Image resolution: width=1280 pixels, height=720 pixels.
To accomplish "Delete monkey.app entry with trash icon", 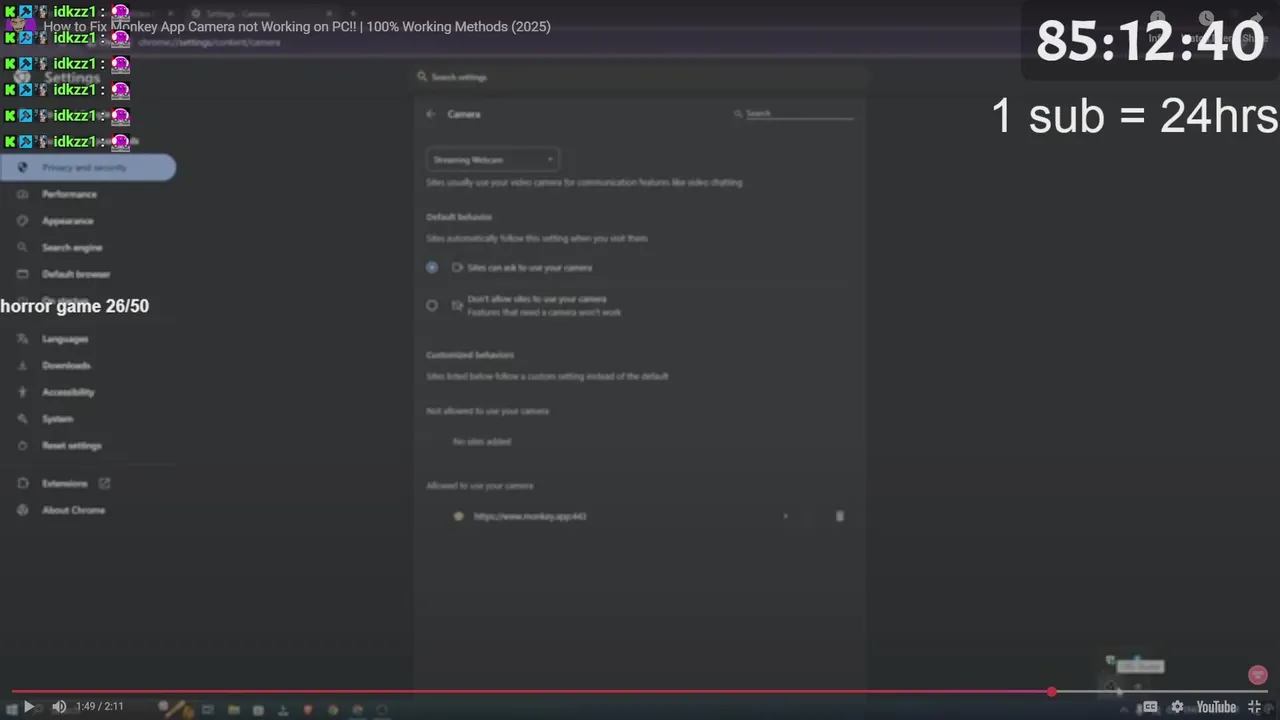I will (x=839, y=516).
